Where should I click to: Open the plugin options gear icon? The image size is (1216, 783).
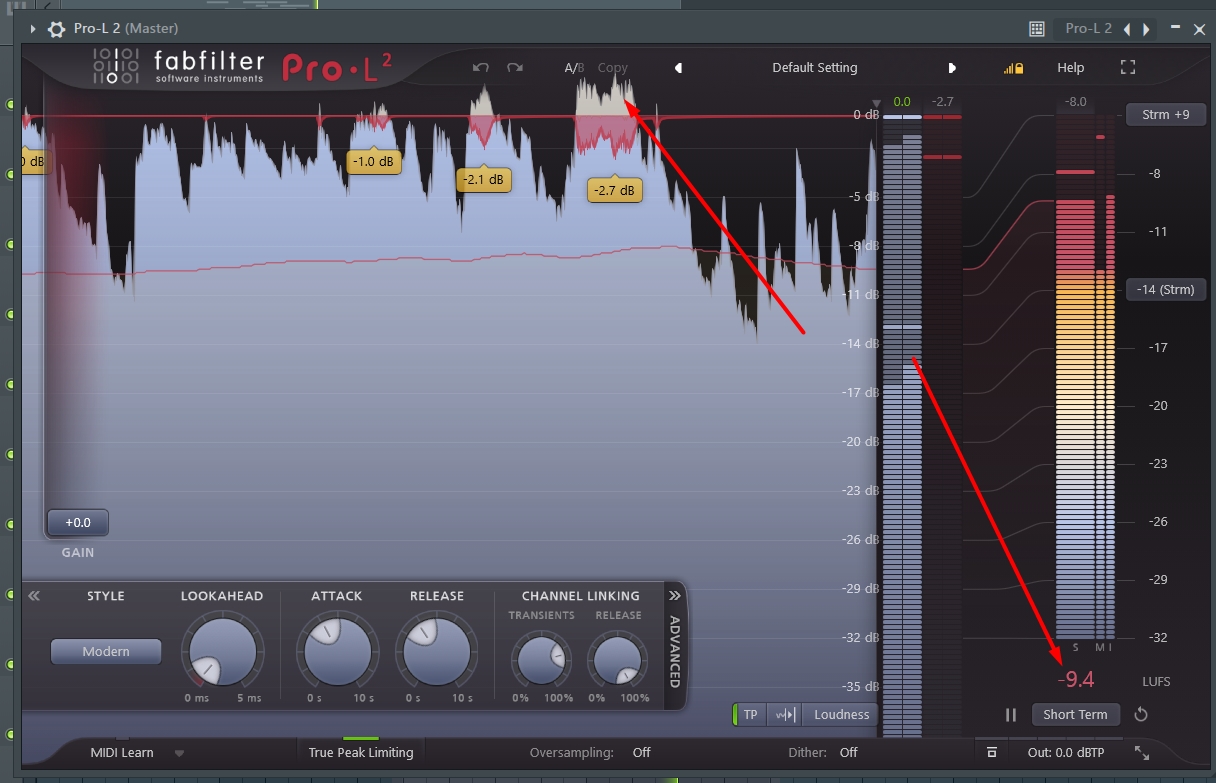click(57, 28)
